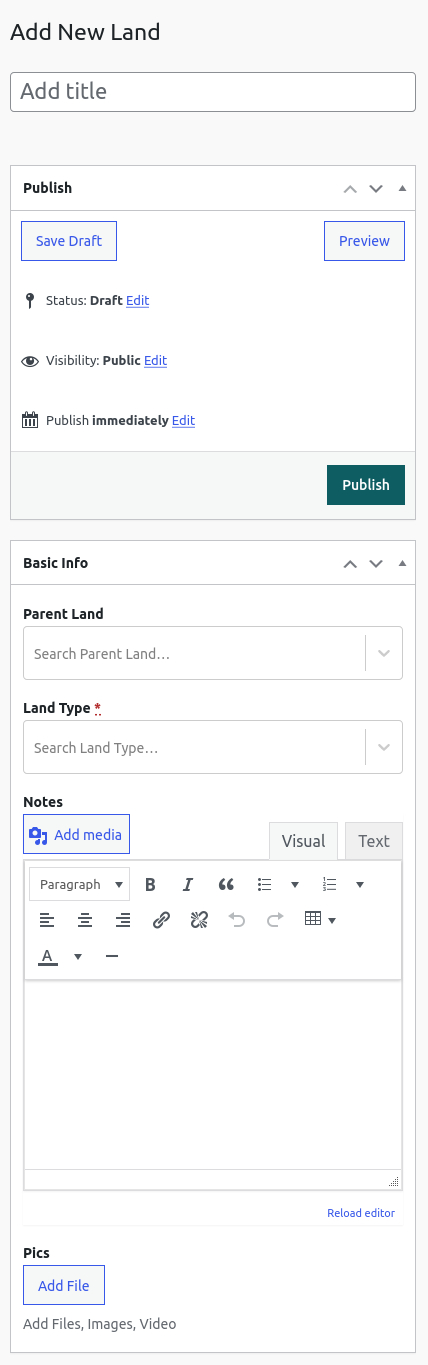Open the table insert tool
This screenshot has width=428, height=1365.
[x=313, y=919]
